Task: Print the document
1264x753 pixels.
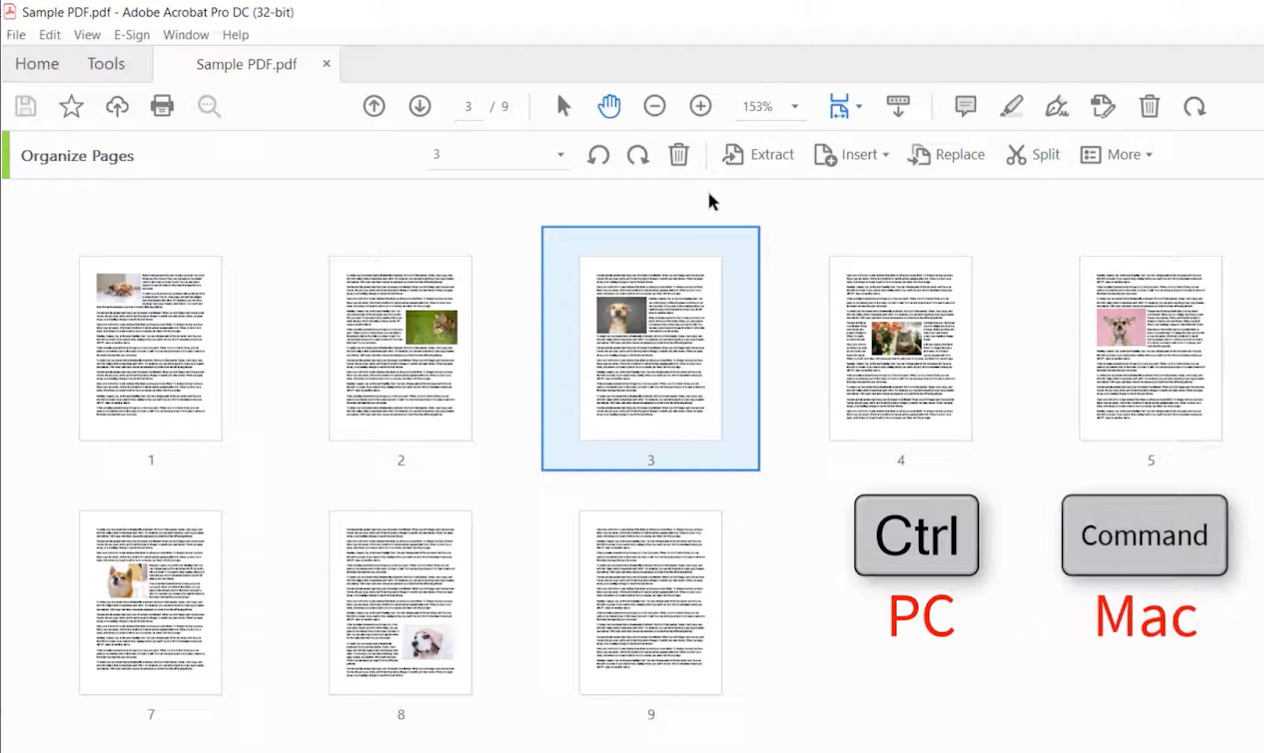Action: pos(162,106)
